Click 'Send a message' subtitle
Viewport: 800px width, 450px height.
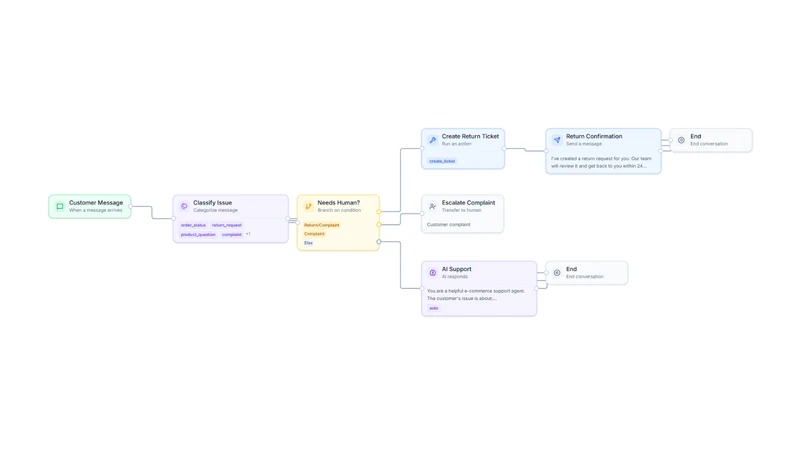[584, 144]
